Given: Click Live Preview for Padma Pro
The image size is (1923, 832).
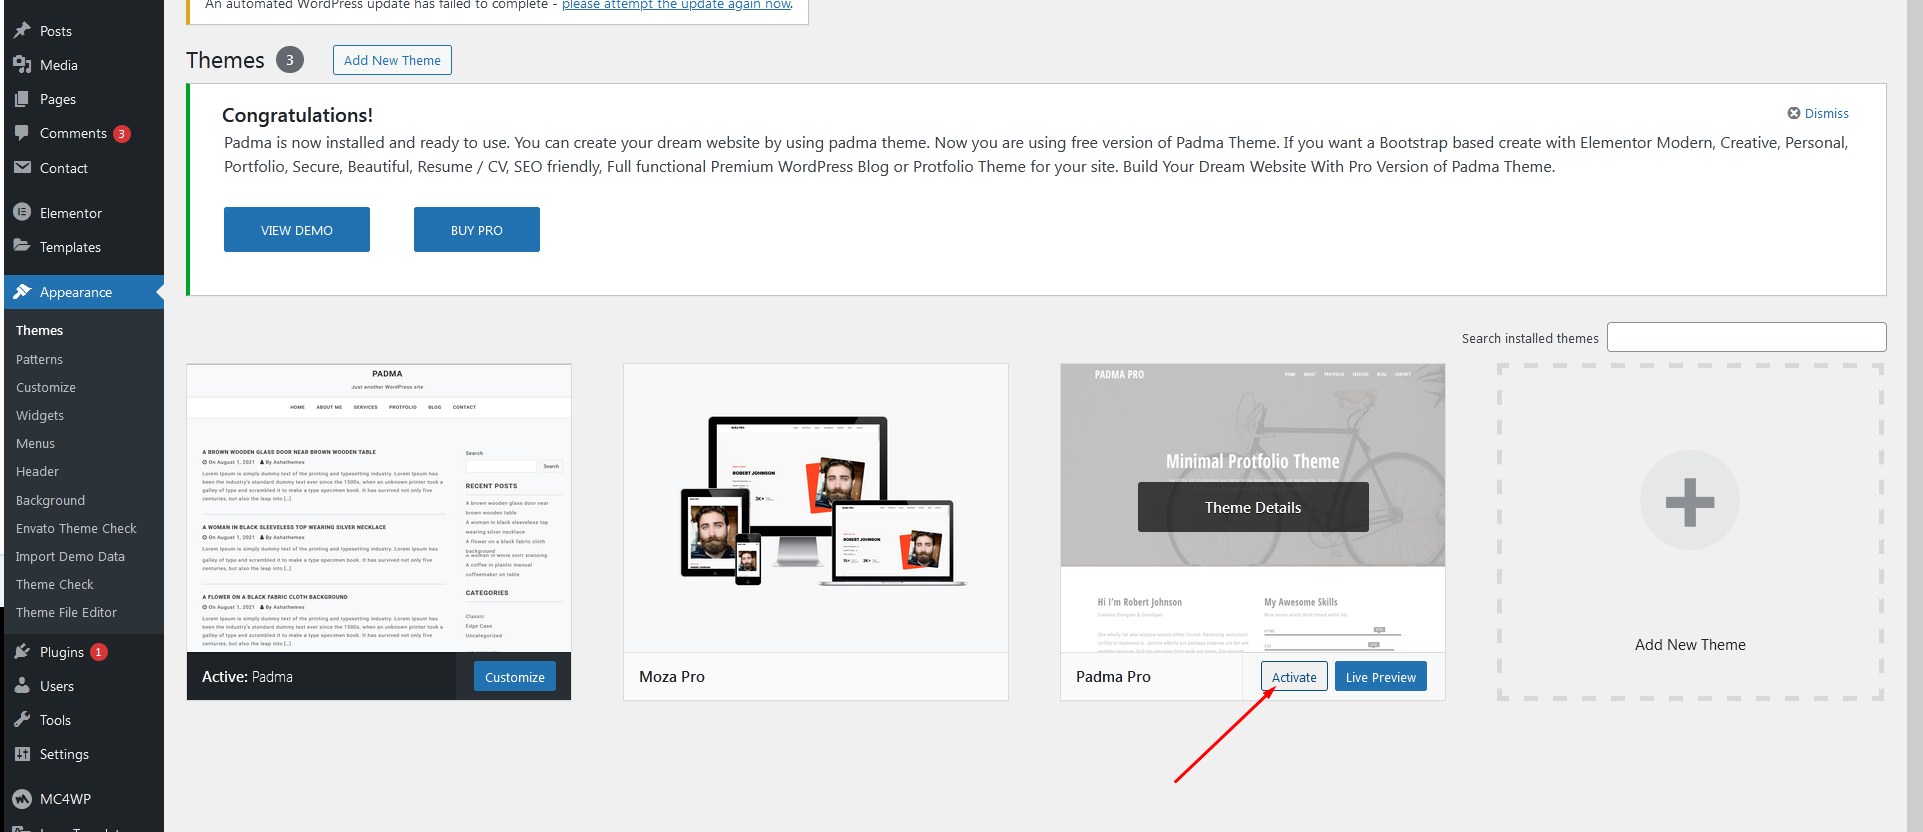Looking at the screenshot, I should [x=1380, y=677].
